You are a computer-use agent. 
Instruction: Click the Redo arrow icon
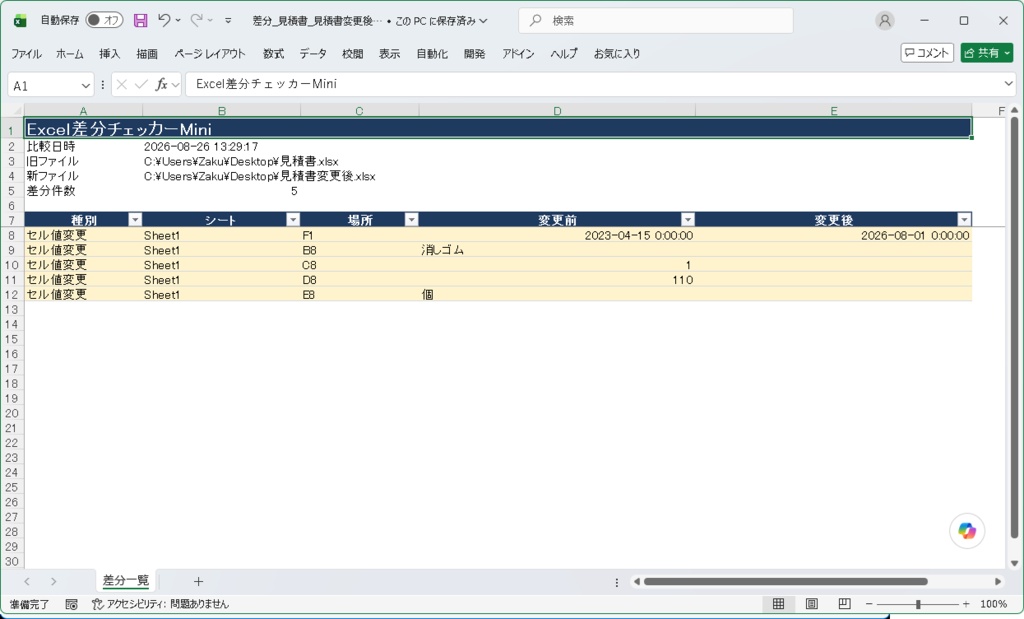[x=196, y=20]
